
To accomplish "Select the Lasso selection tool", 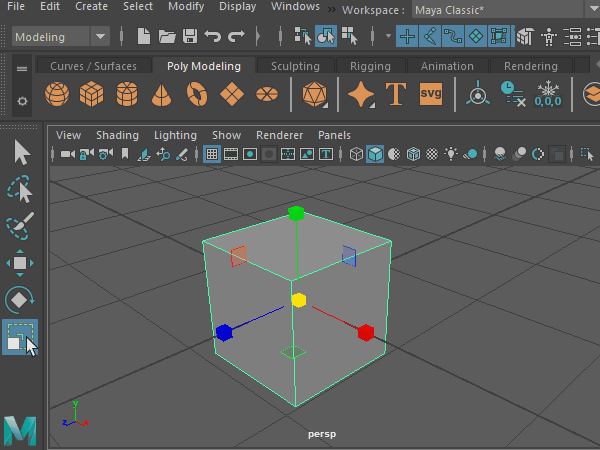I will pos(21,189).
